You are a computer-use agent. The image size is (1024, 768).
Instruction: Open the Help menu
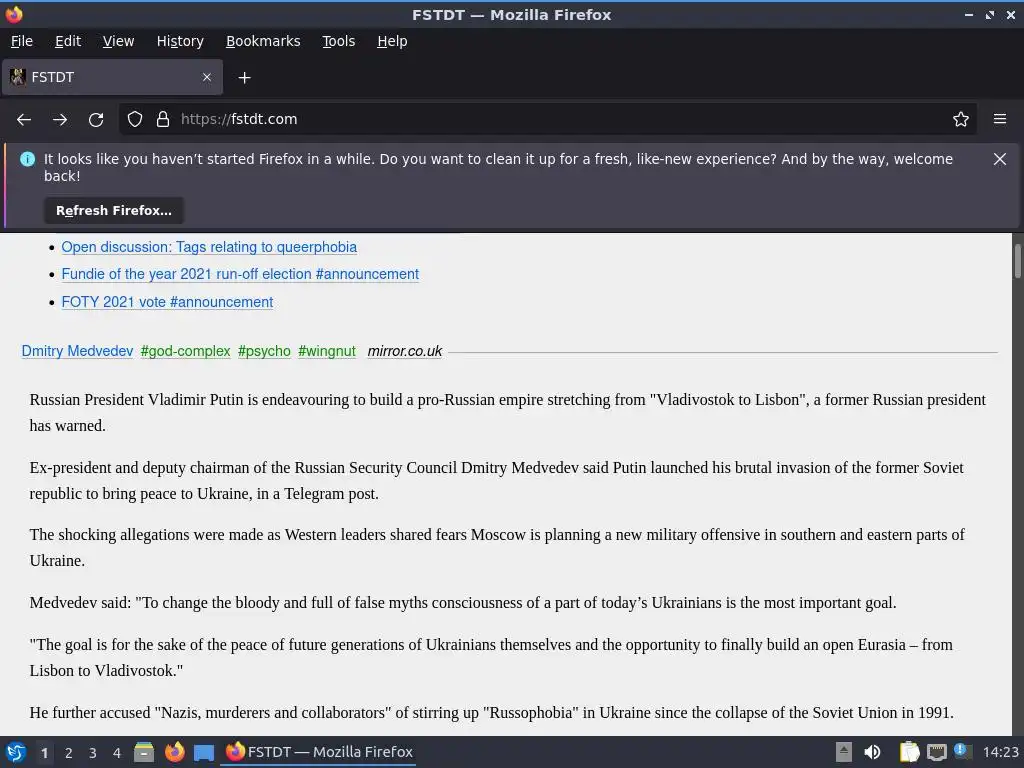(392, 41)
